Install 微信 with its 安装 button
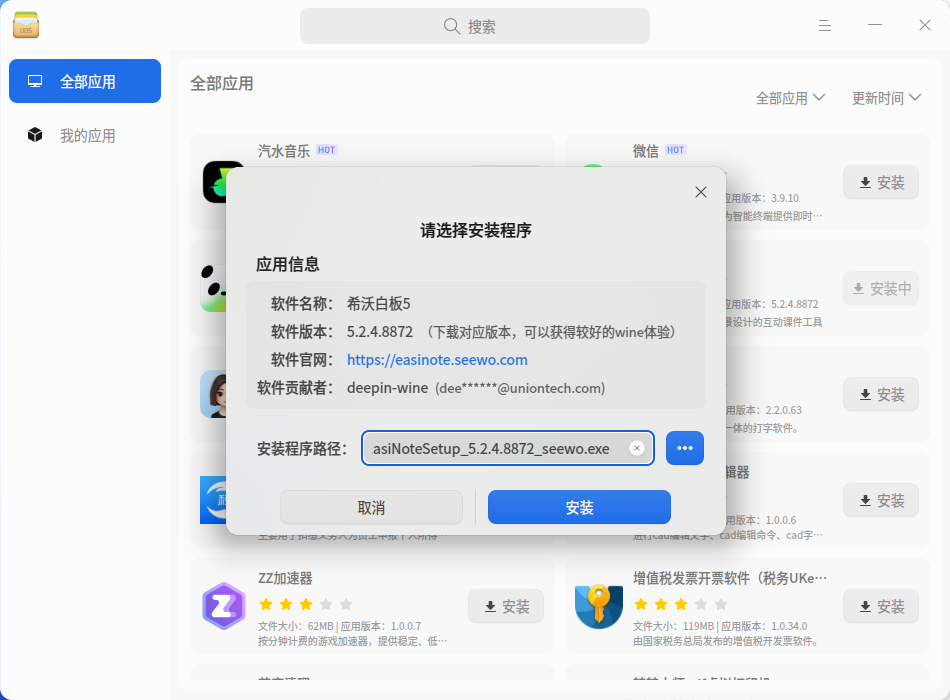The image size is (950, 700). (881, 182)
